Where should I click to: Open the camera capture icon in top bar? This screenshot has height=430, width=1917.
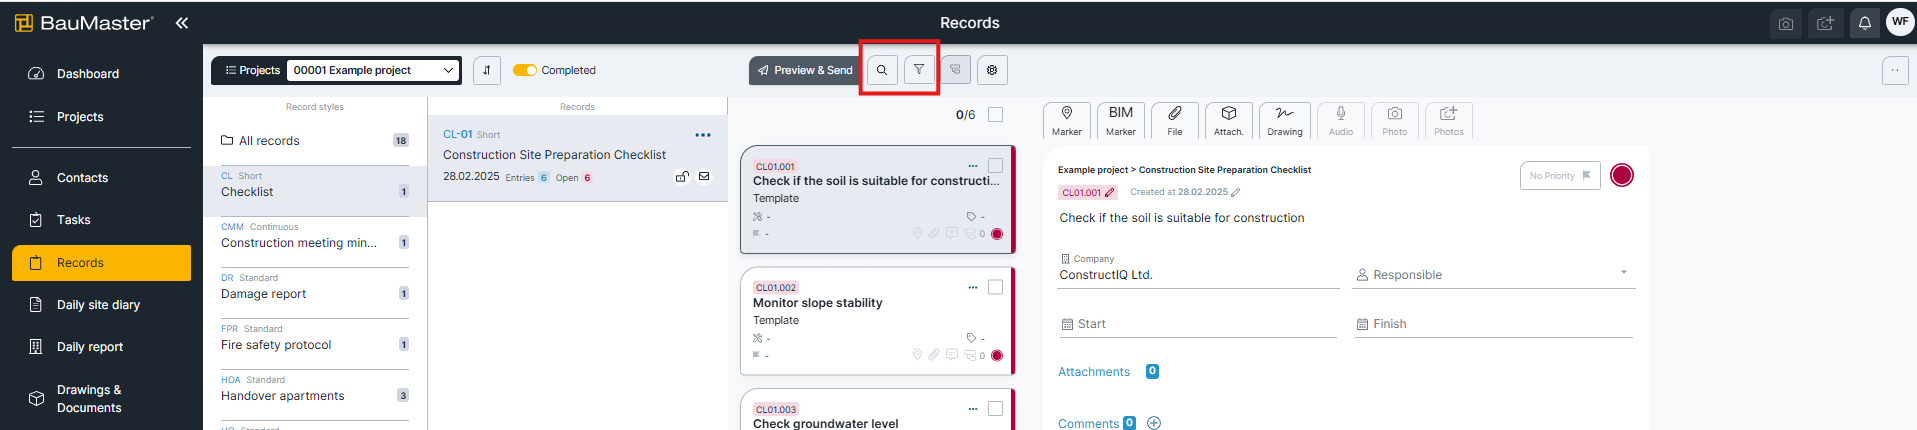(1786, 23)
